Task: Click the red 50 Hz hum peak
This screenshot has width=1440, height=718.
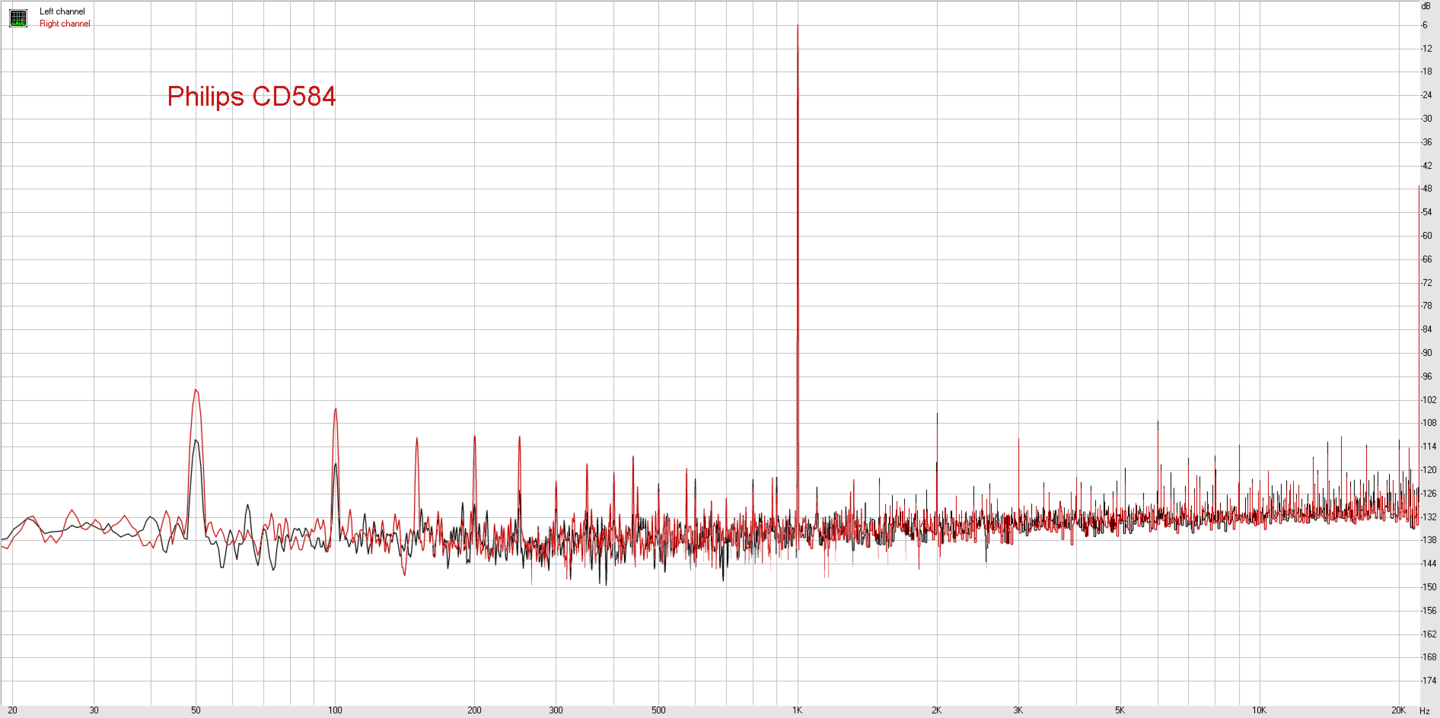Action: tap(197, 391)
